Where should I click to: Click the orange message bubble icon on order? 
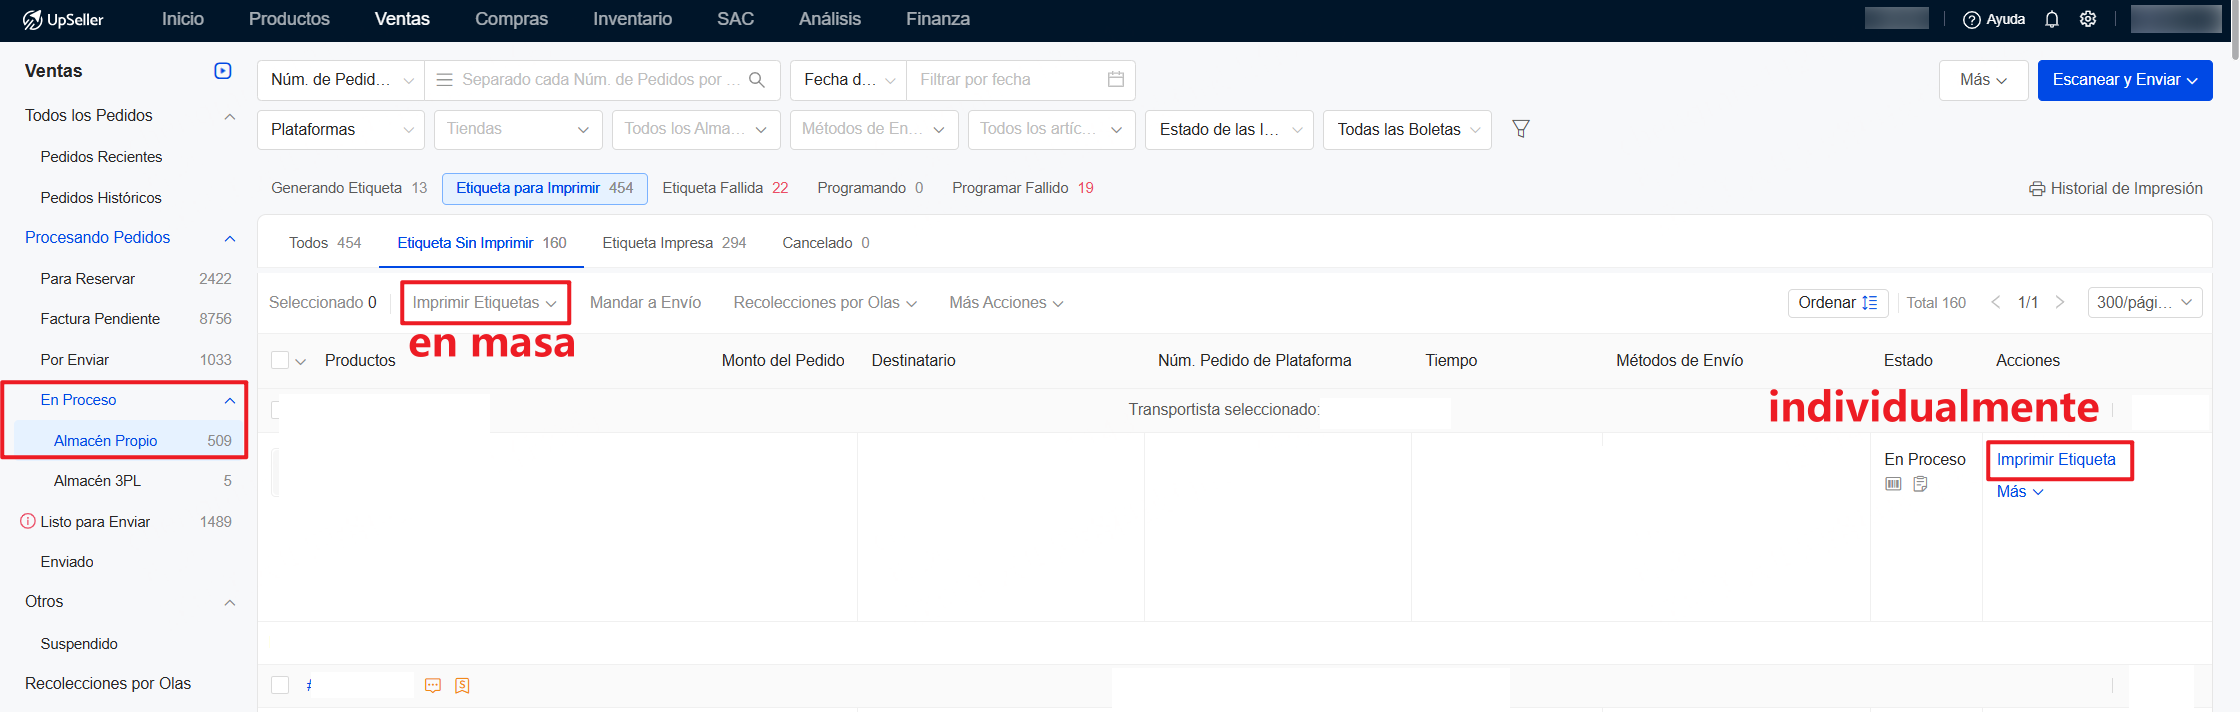point(433,686)
